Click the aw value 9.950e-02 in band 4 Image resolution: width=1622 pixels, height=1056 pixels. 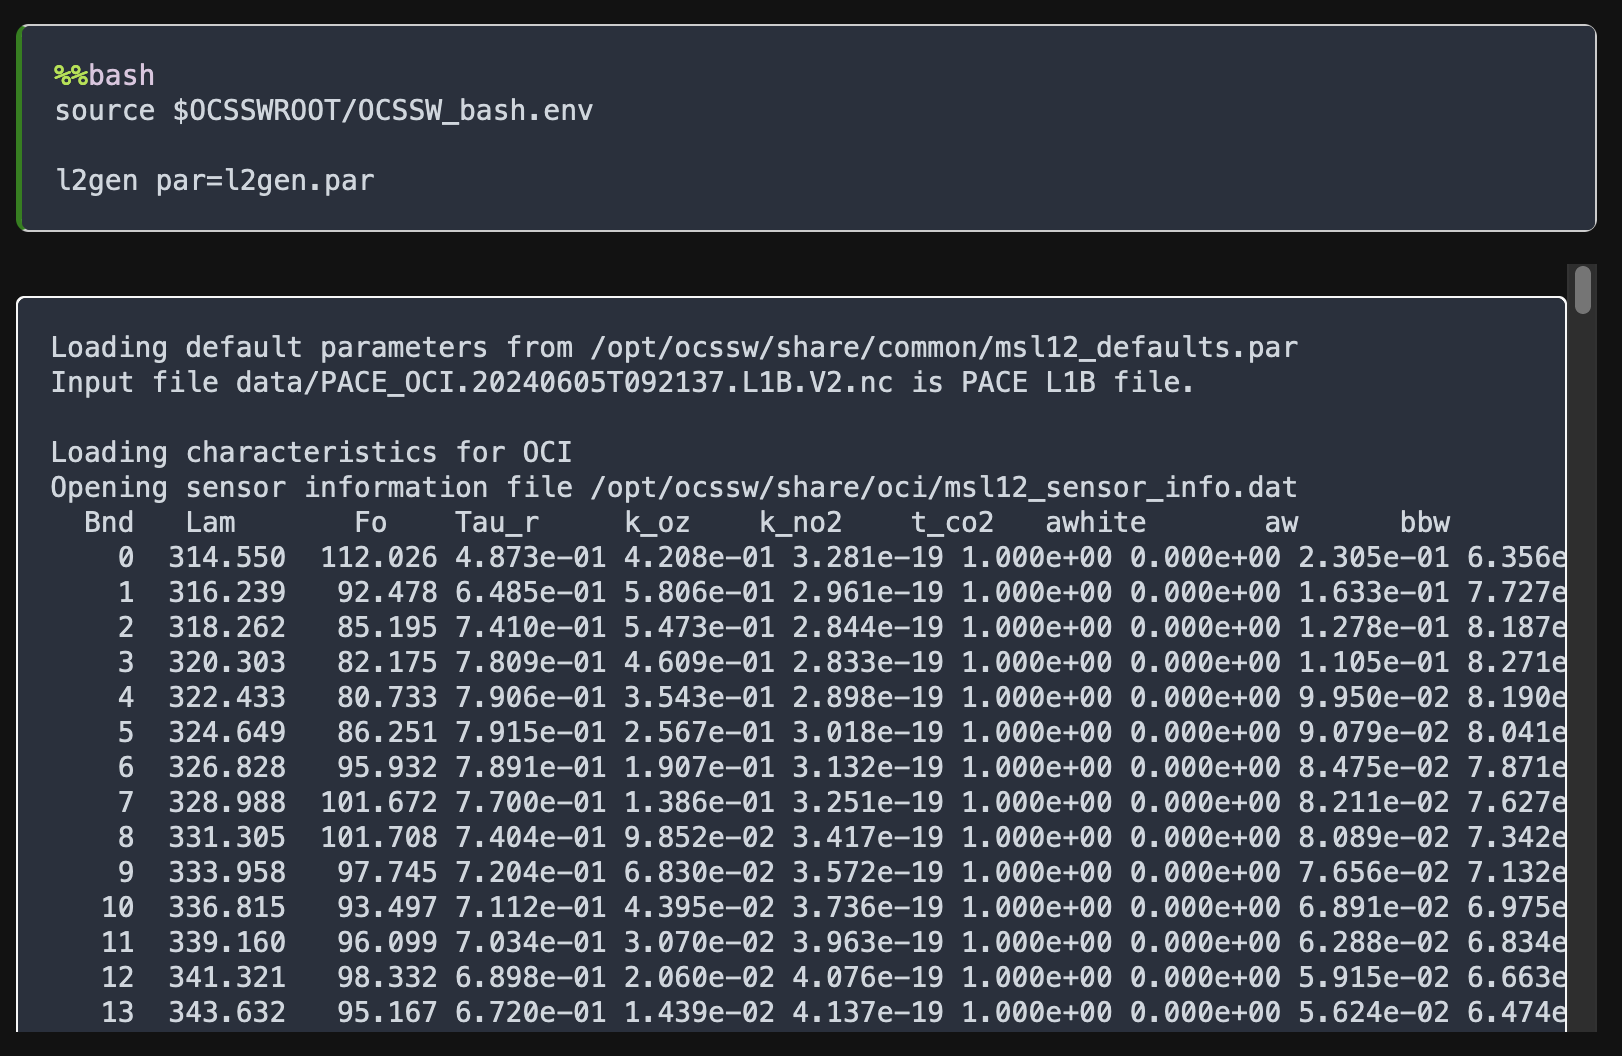(1374, 697)
